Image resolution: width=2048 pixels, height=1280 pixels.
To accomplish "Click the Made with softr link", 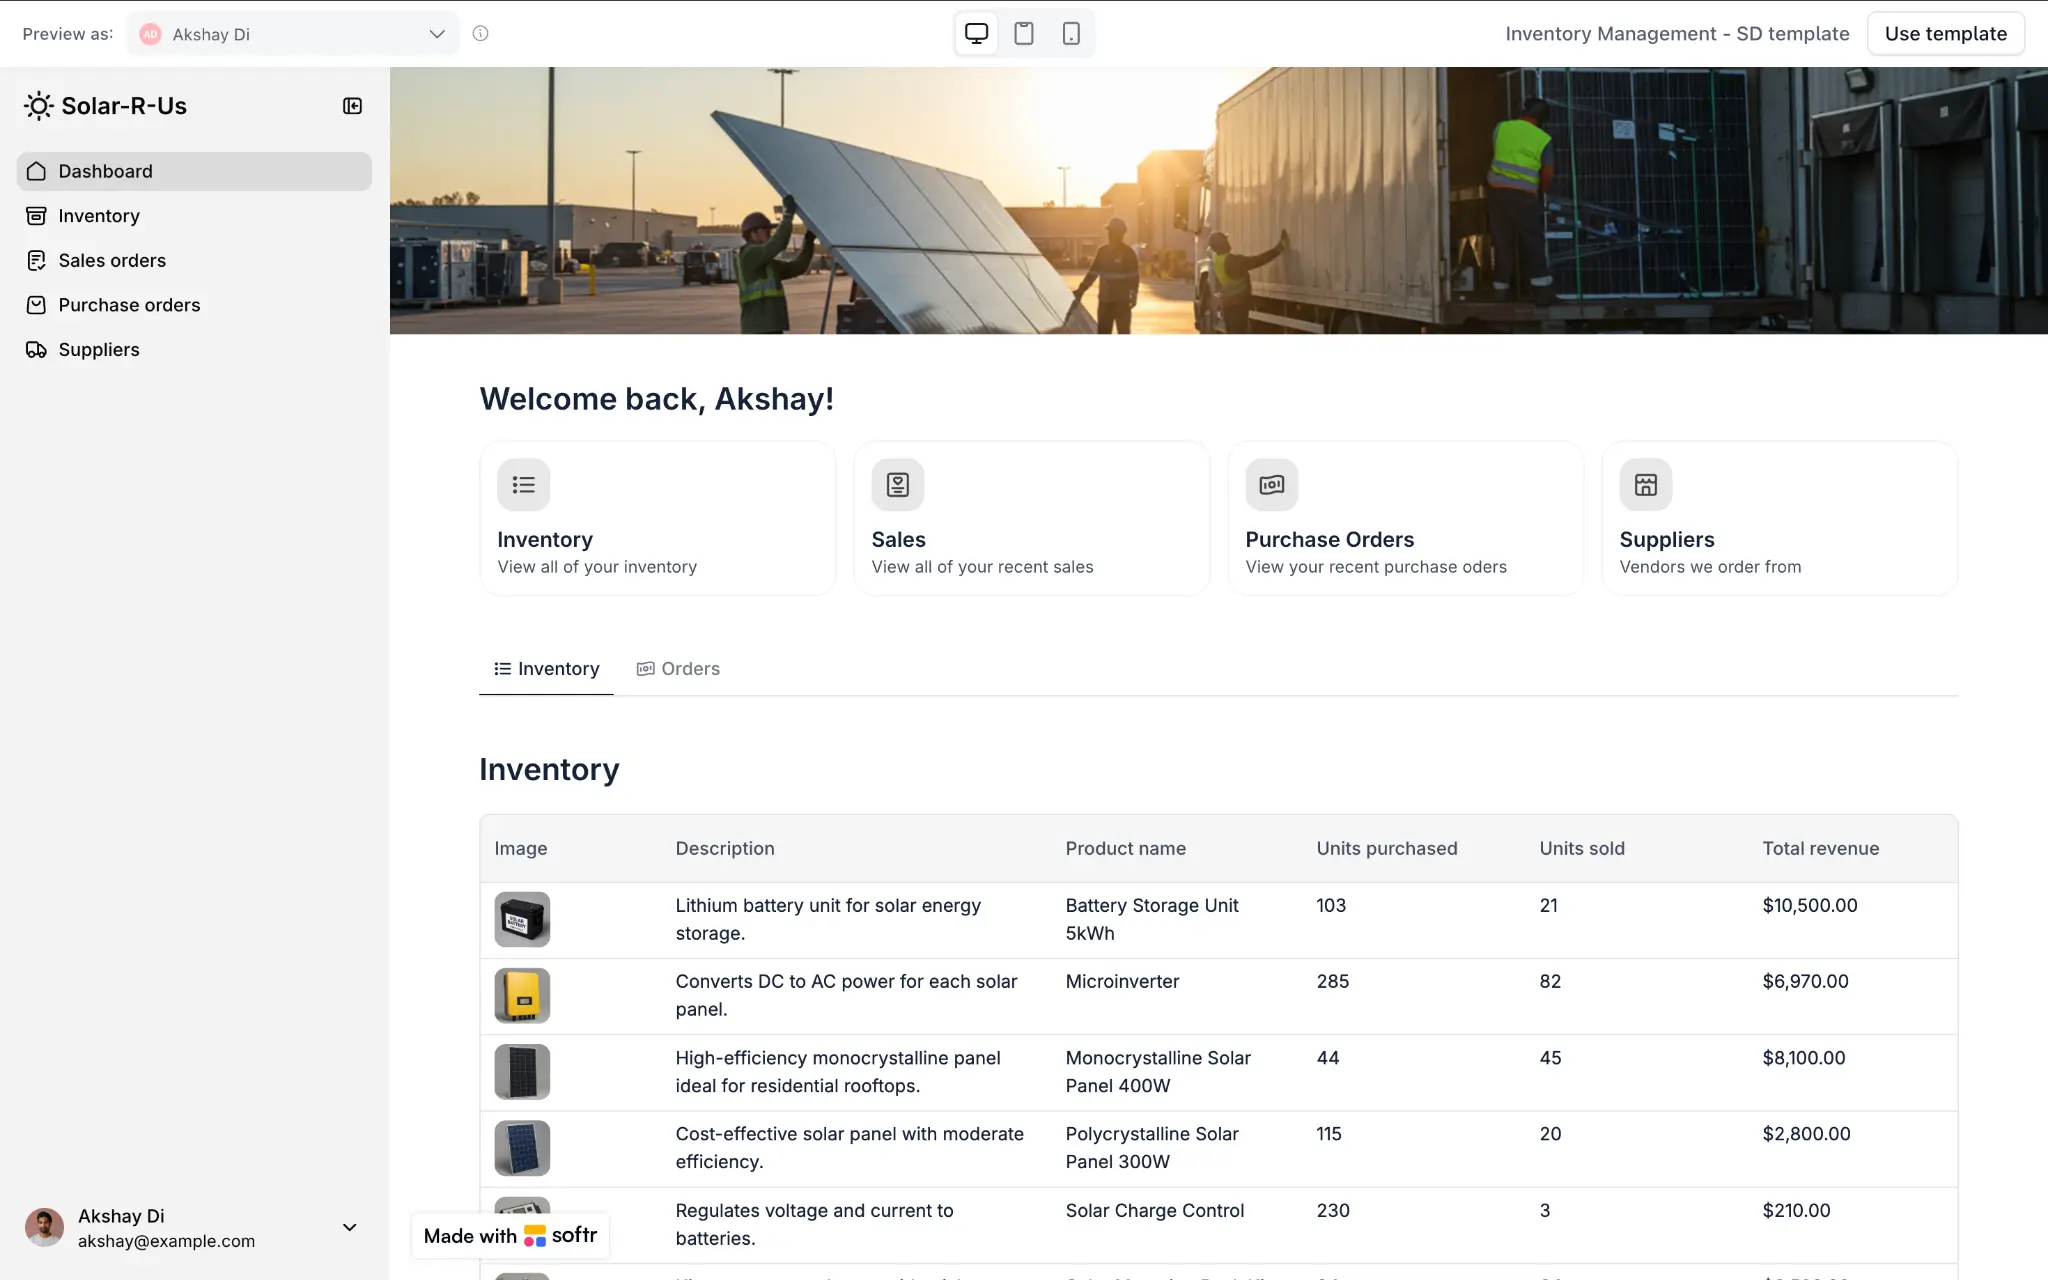I will pyautogui.click(x=510, y=1236).
